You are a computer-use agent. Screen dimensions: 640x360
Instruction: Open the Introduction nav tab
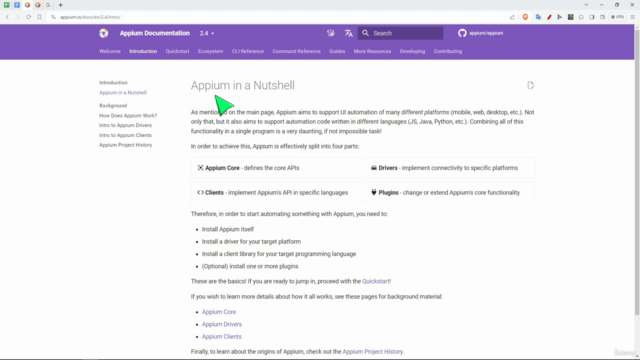coord(143,51)
